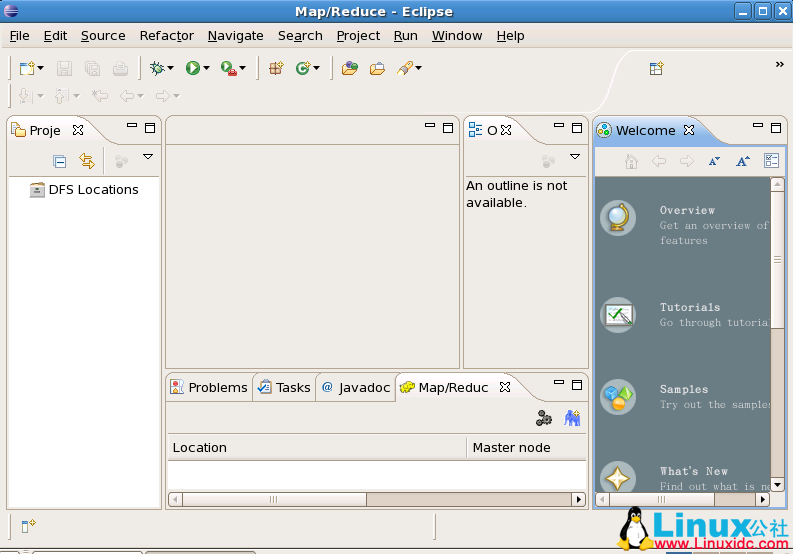Click Customize page icon in Welcome toolbar
793x554 pixels.
tap(771, 161)
